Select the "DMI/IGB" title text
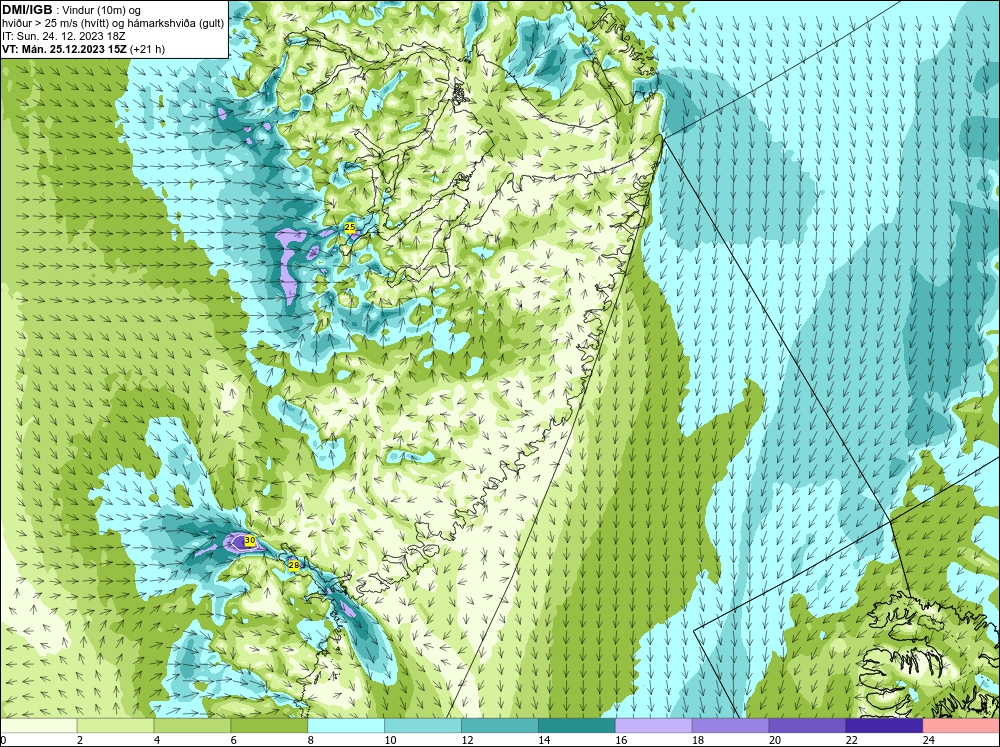Image resolution: width=1000 pixels, height=747 pixels. (27, 10)
